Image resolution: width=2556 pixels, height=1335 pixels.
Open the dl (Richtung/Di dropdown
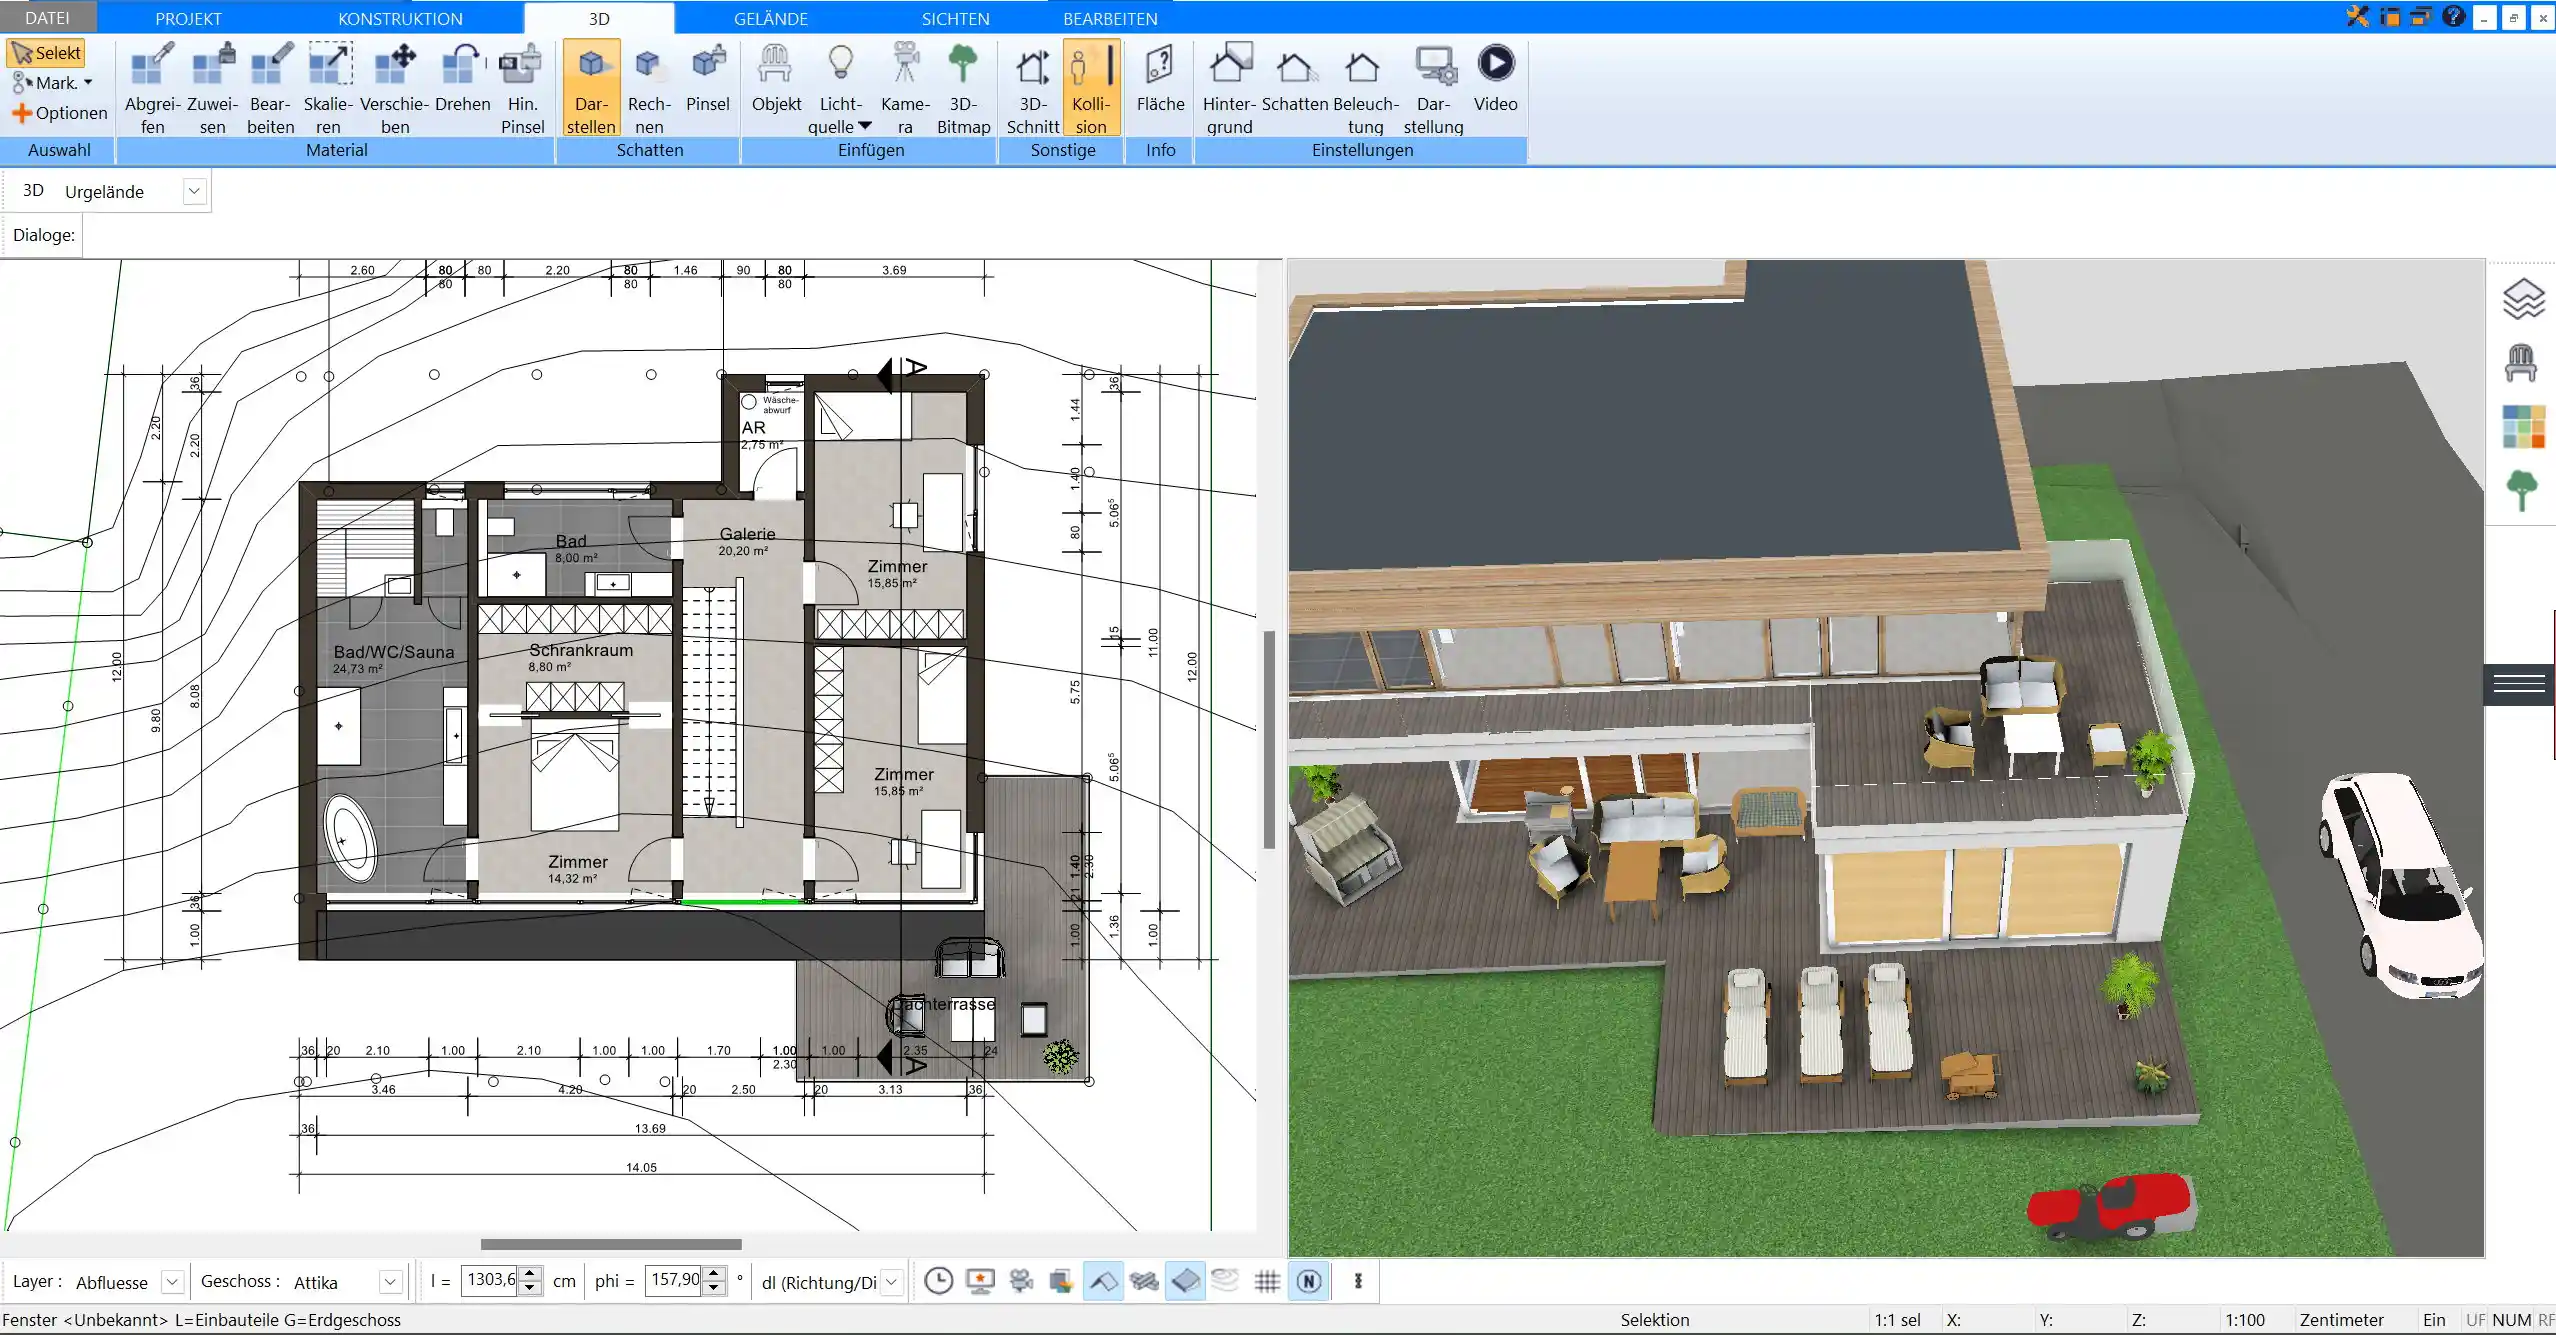[892, 1281]
